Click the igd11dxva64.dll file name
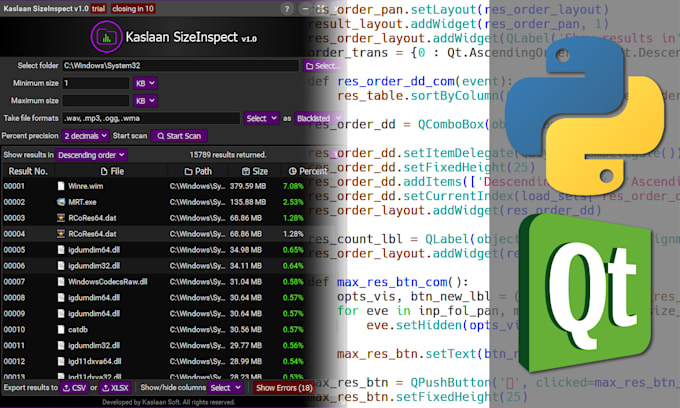 [x=95, y=362]
